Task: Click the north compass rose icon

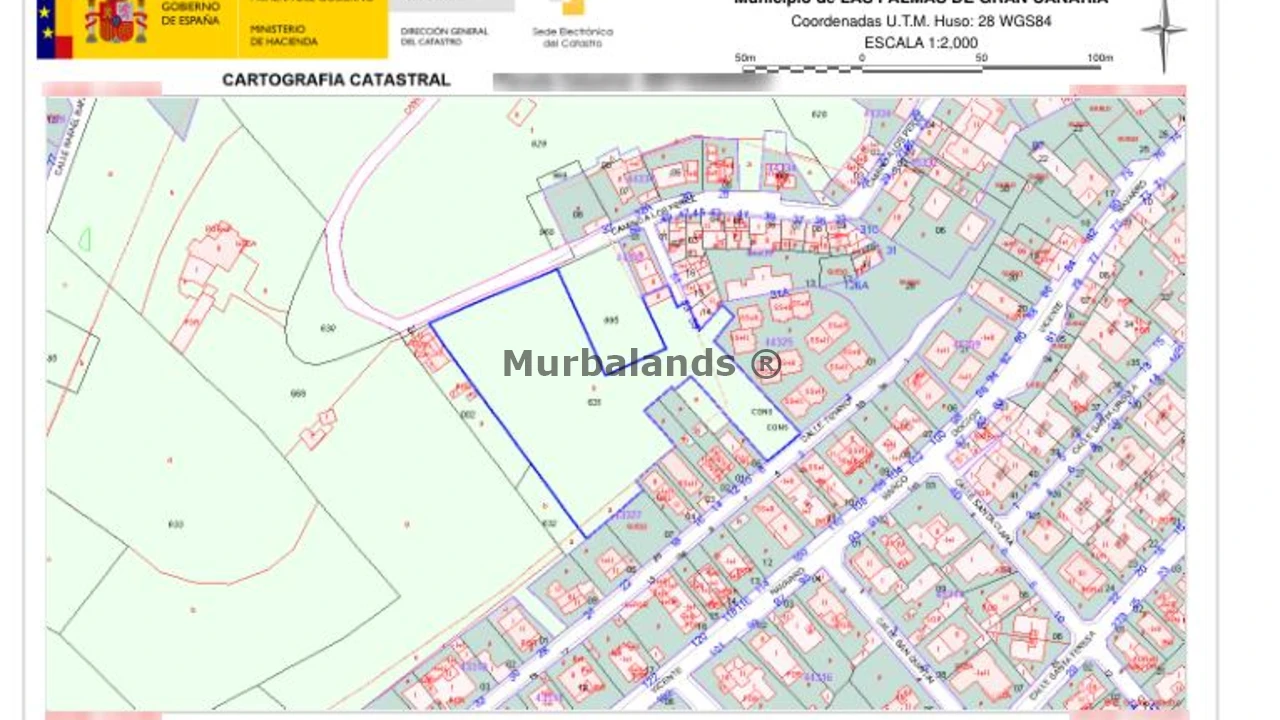Action: click(1163, 32)
